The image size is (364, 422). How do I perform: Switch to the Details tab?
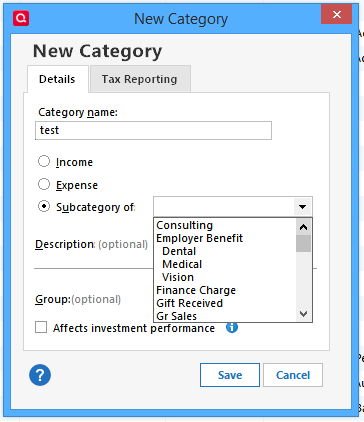[x=58, y=79]
